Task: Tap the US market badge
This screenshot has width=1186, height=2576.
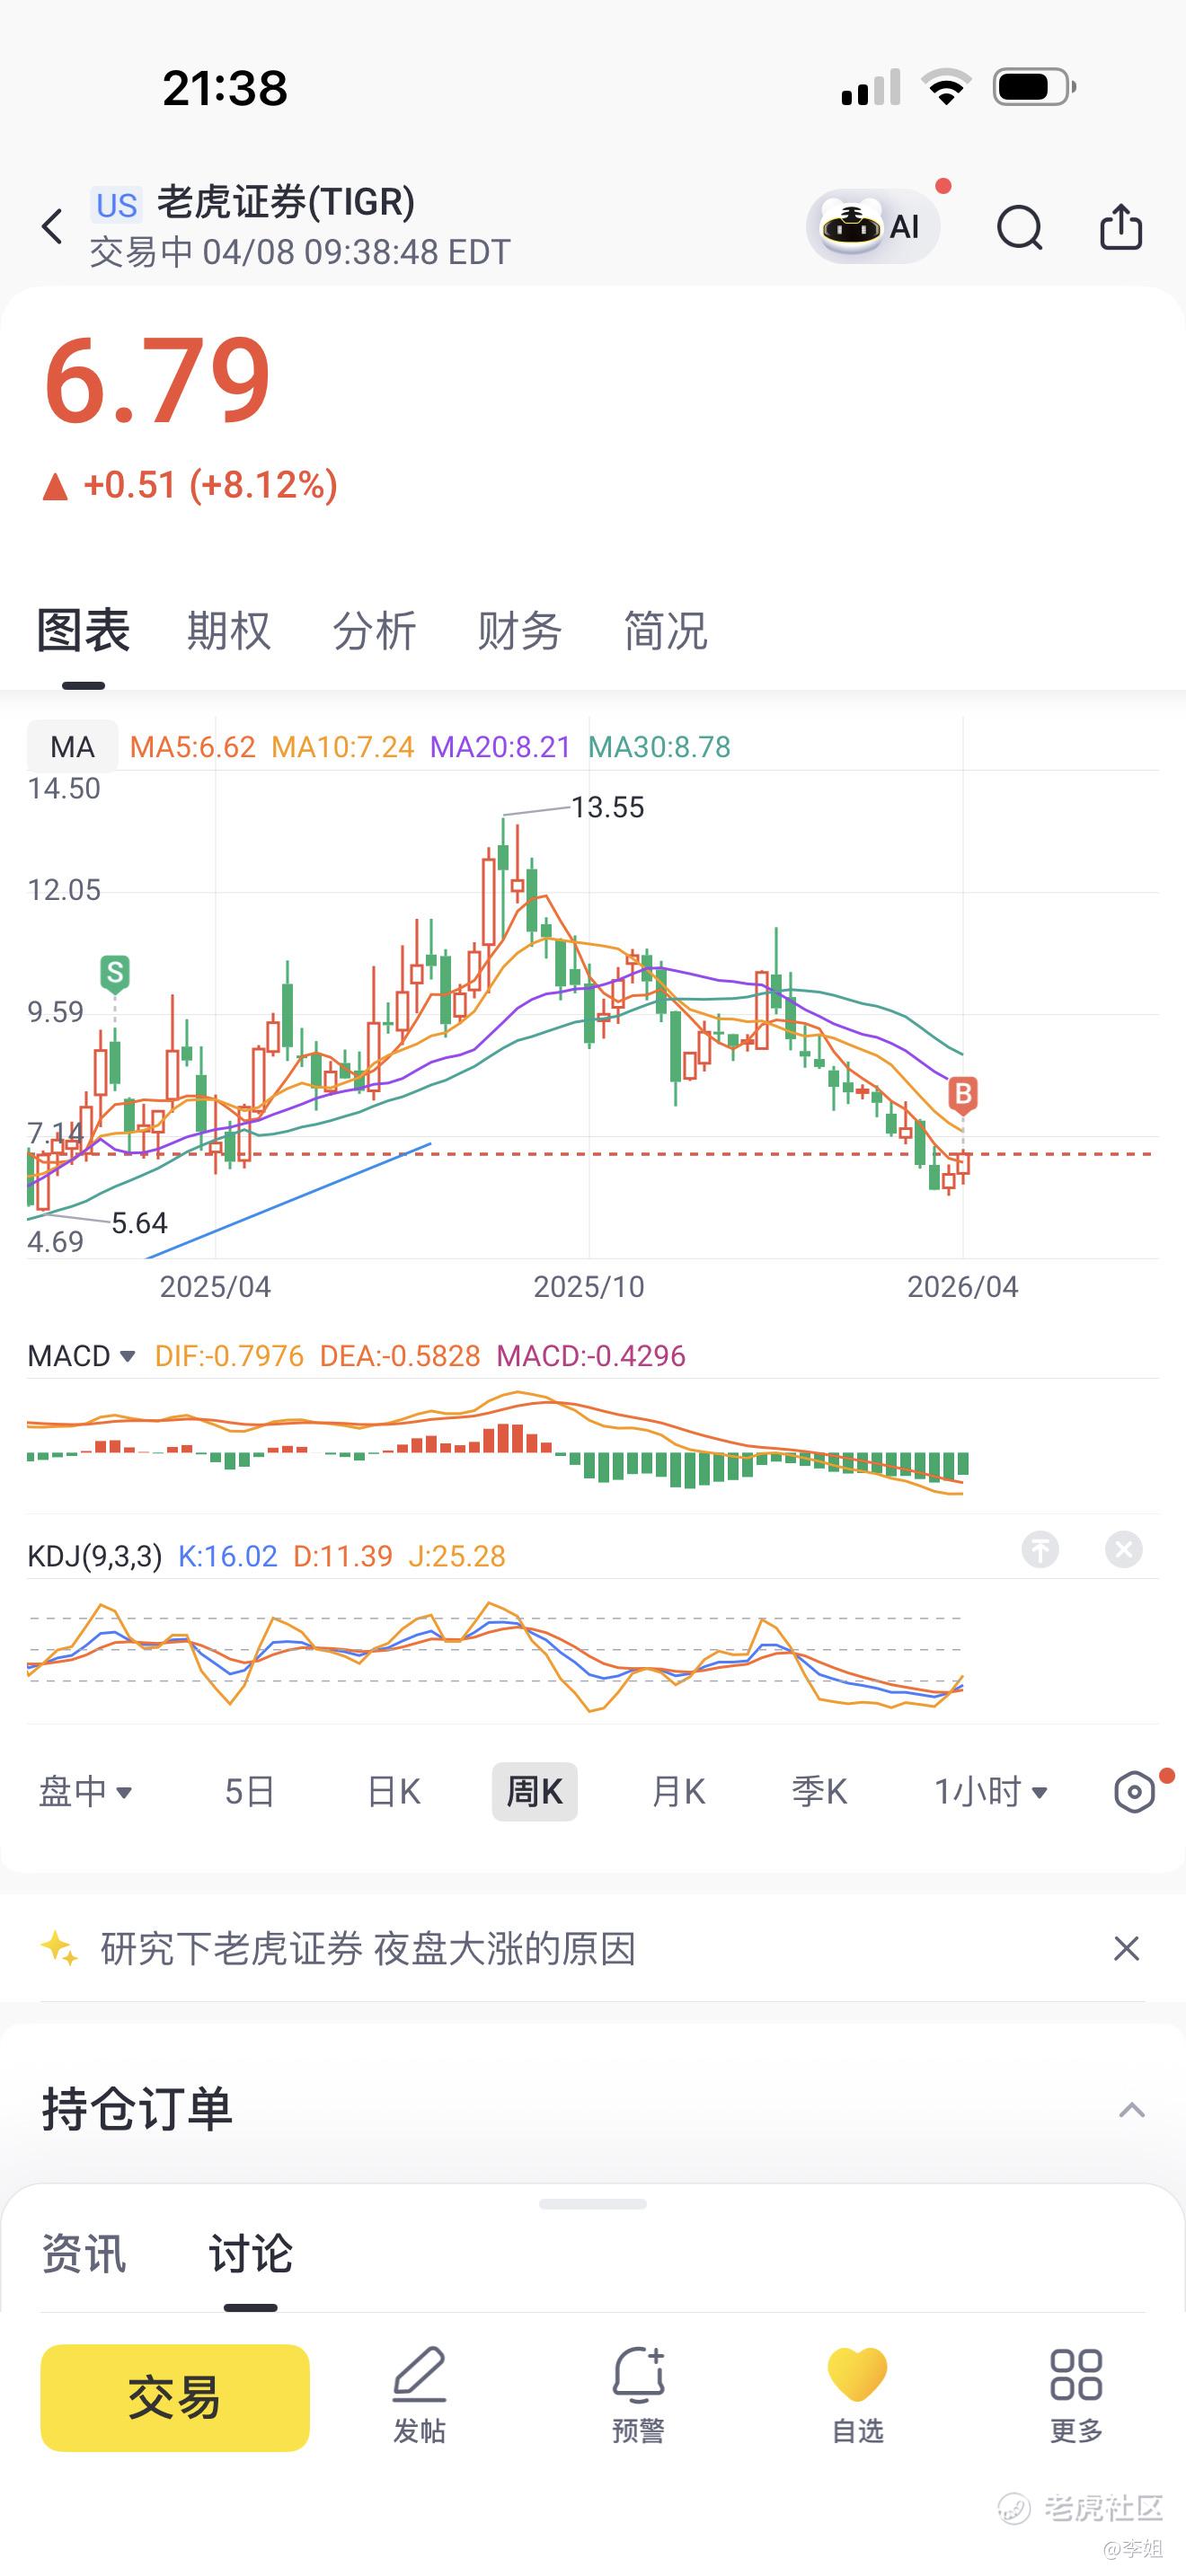Action: pos(116,204)
